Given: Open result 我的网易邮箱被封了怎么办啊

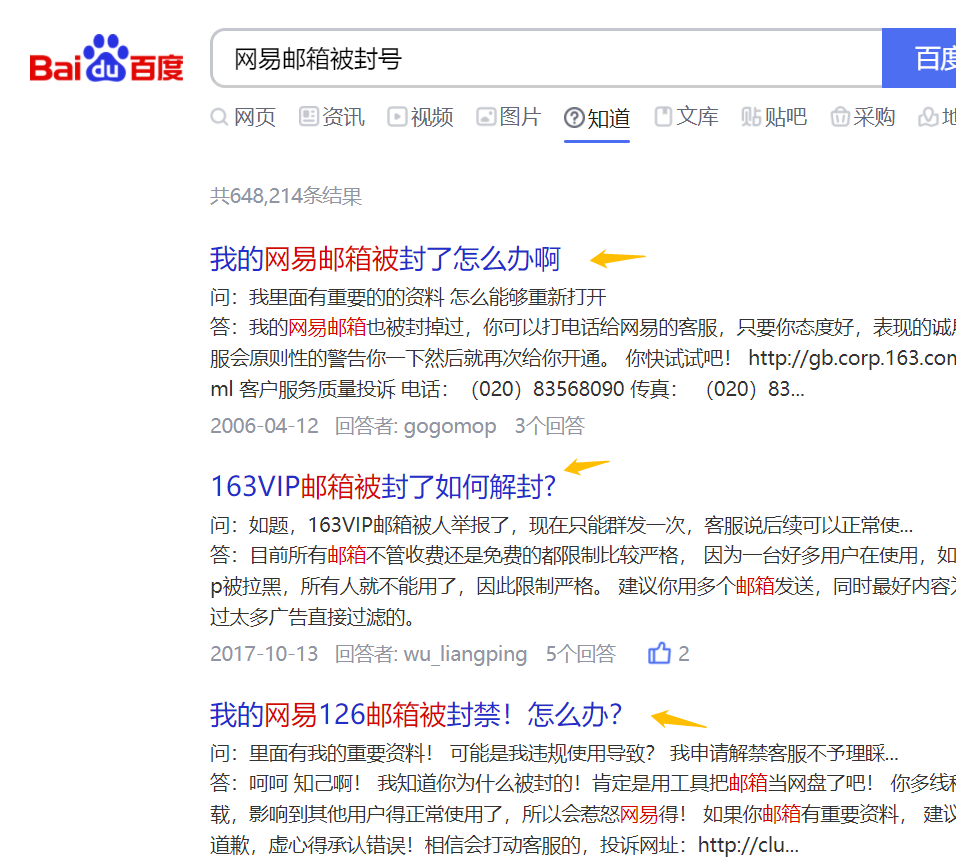Looking at the screenshot, I should 385,259.
